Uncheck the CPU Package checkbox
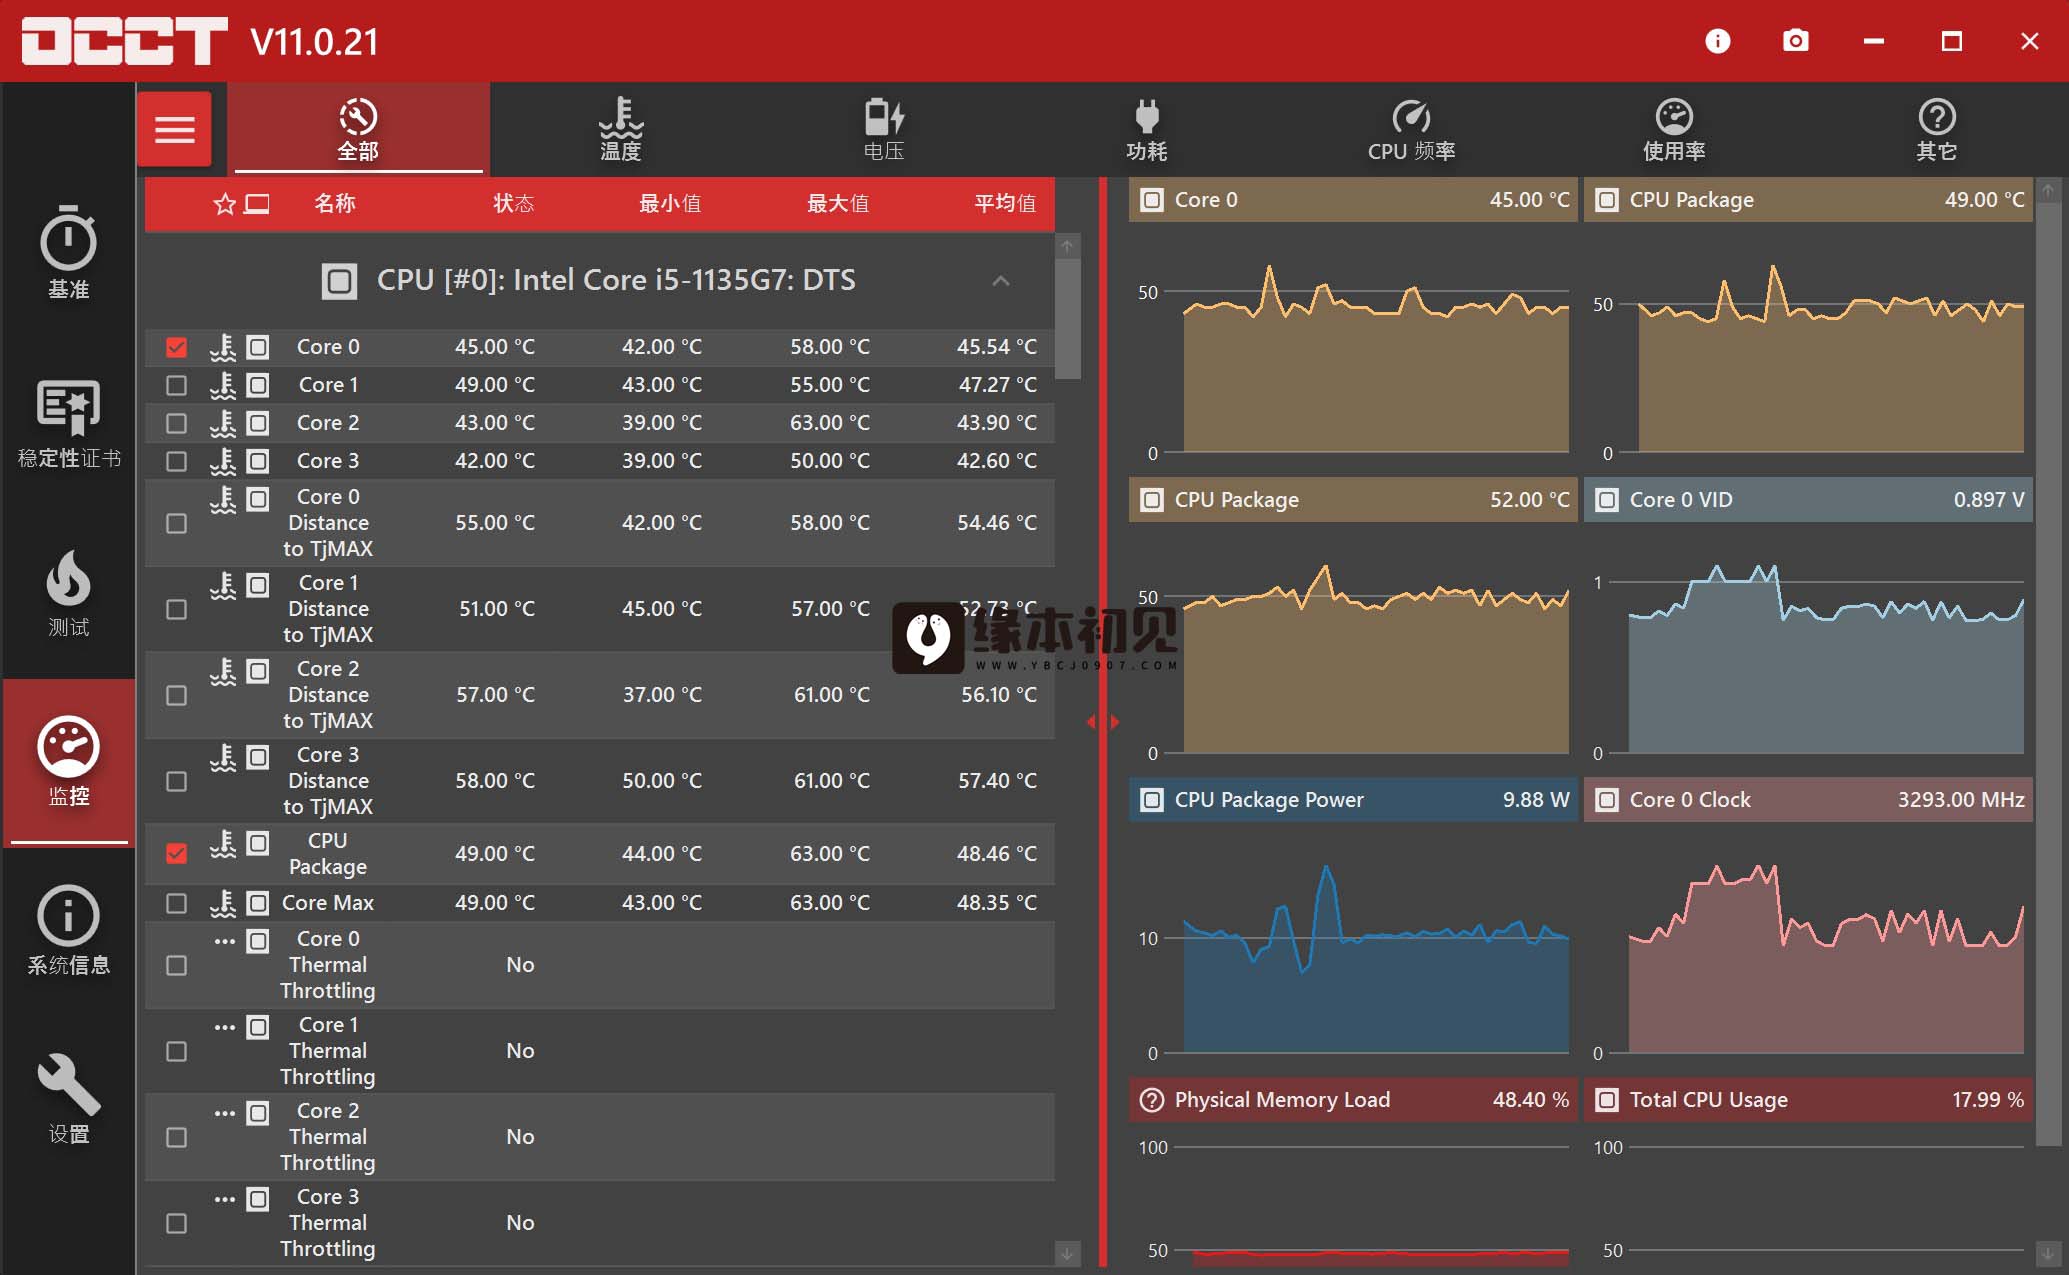The height and width of the screenshot is (1275, 2069). pos(176,853)
